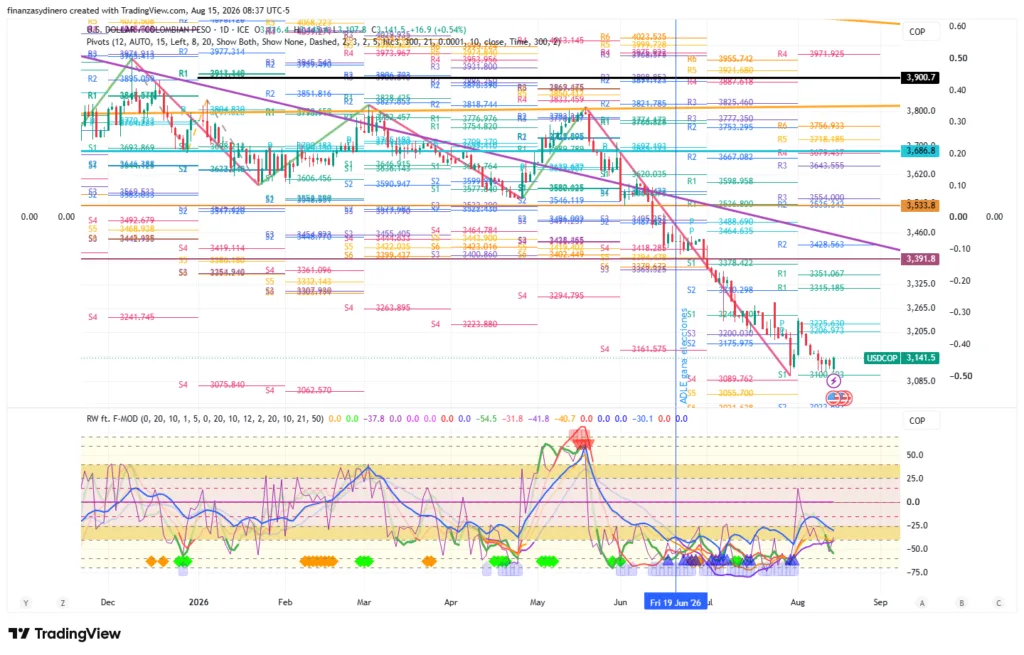1024x655 pixels.
Task: Click the R2 3428.563 pivot label
Action: coord(812,244)
